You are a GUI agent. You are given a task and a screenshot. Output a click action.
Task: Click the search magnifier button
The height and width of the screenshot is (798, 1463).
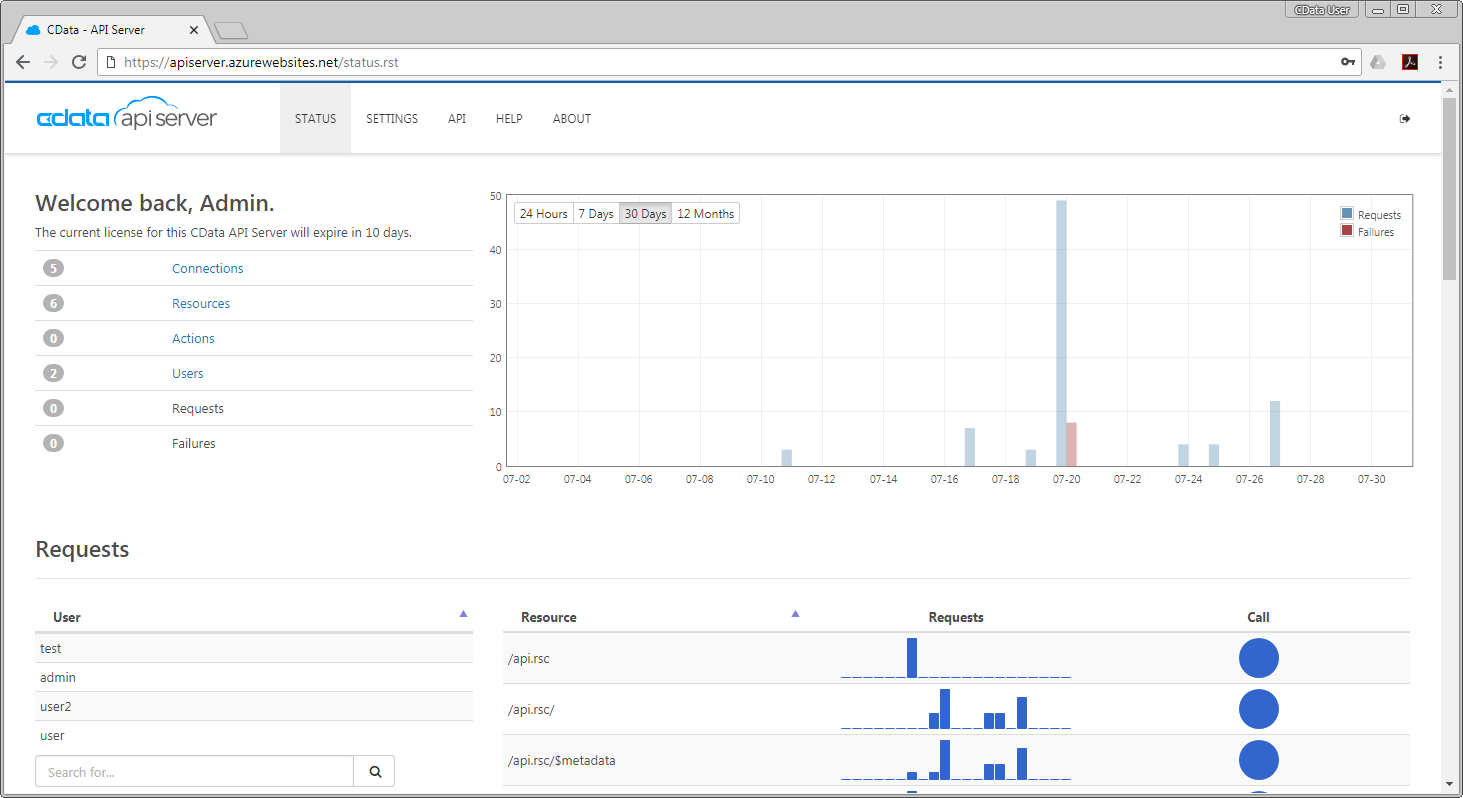tap(375, 772)
